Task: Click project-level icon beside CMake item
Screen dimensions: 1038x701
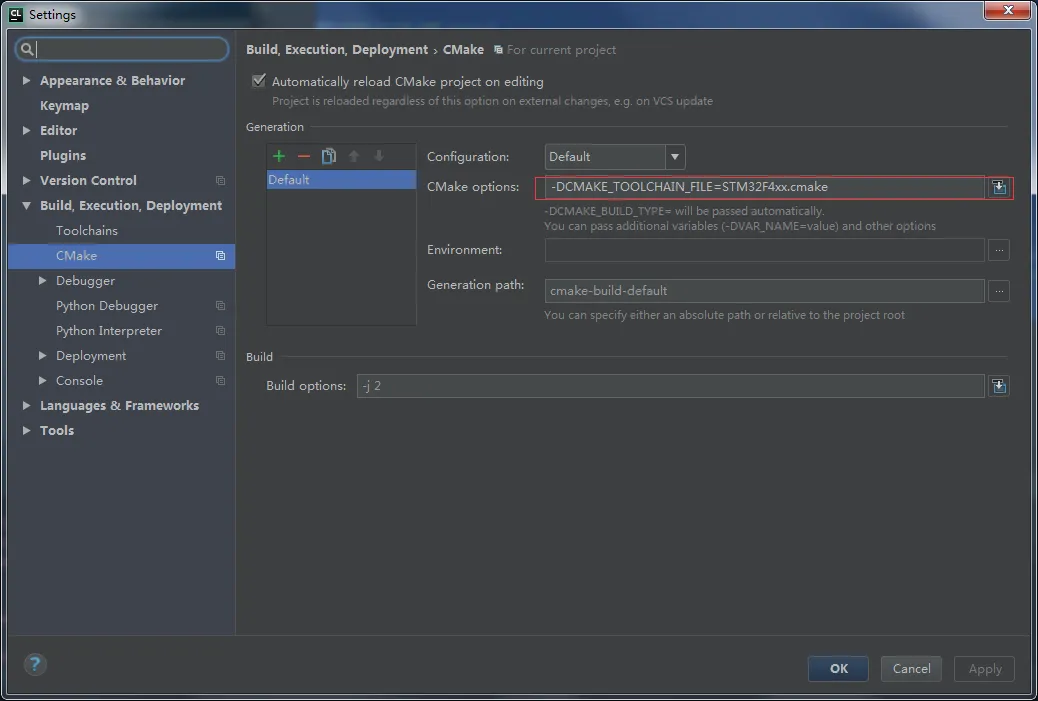Action: (x=220, y=256)
